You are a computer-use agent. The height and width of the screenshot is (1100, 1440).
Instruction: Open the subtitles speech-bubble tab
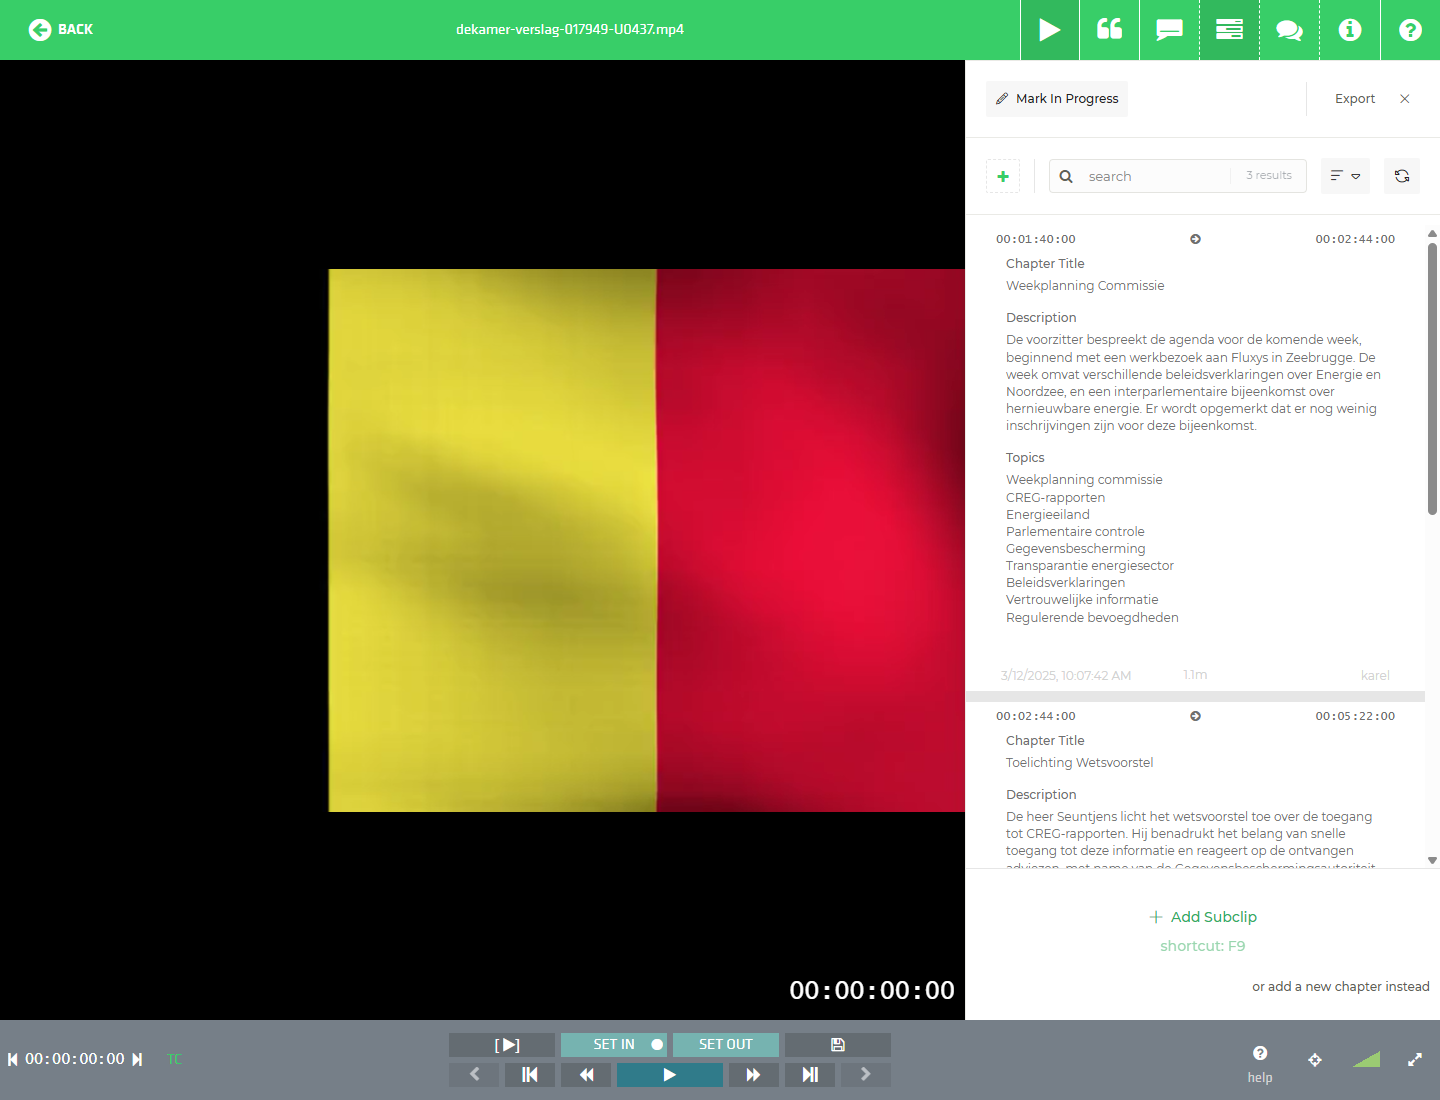click(x=1170, y=30)
